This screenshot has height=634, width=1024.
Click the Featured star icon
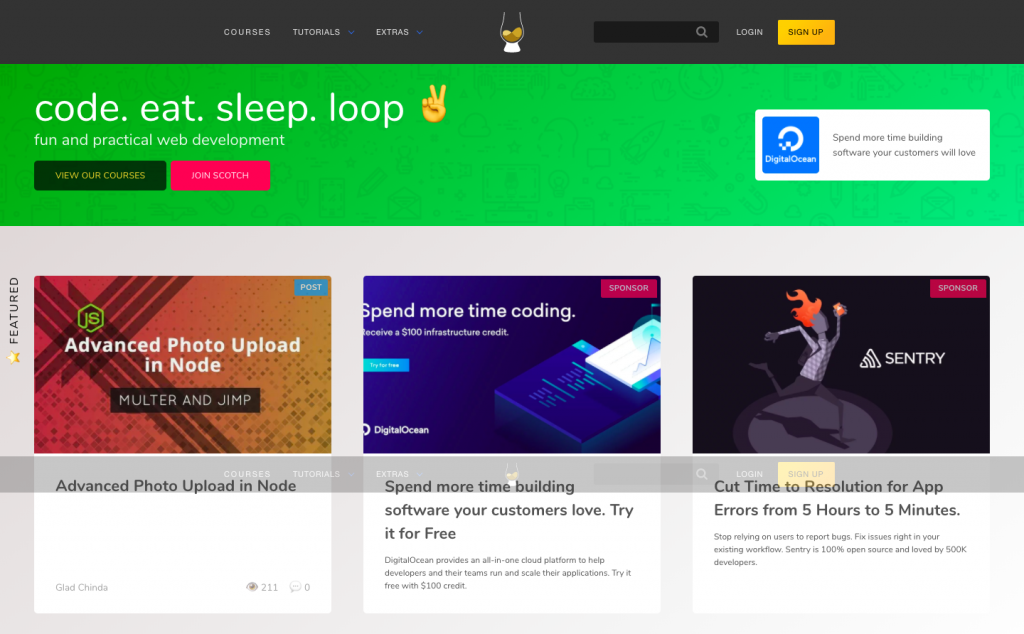click(x=14, y=357)
